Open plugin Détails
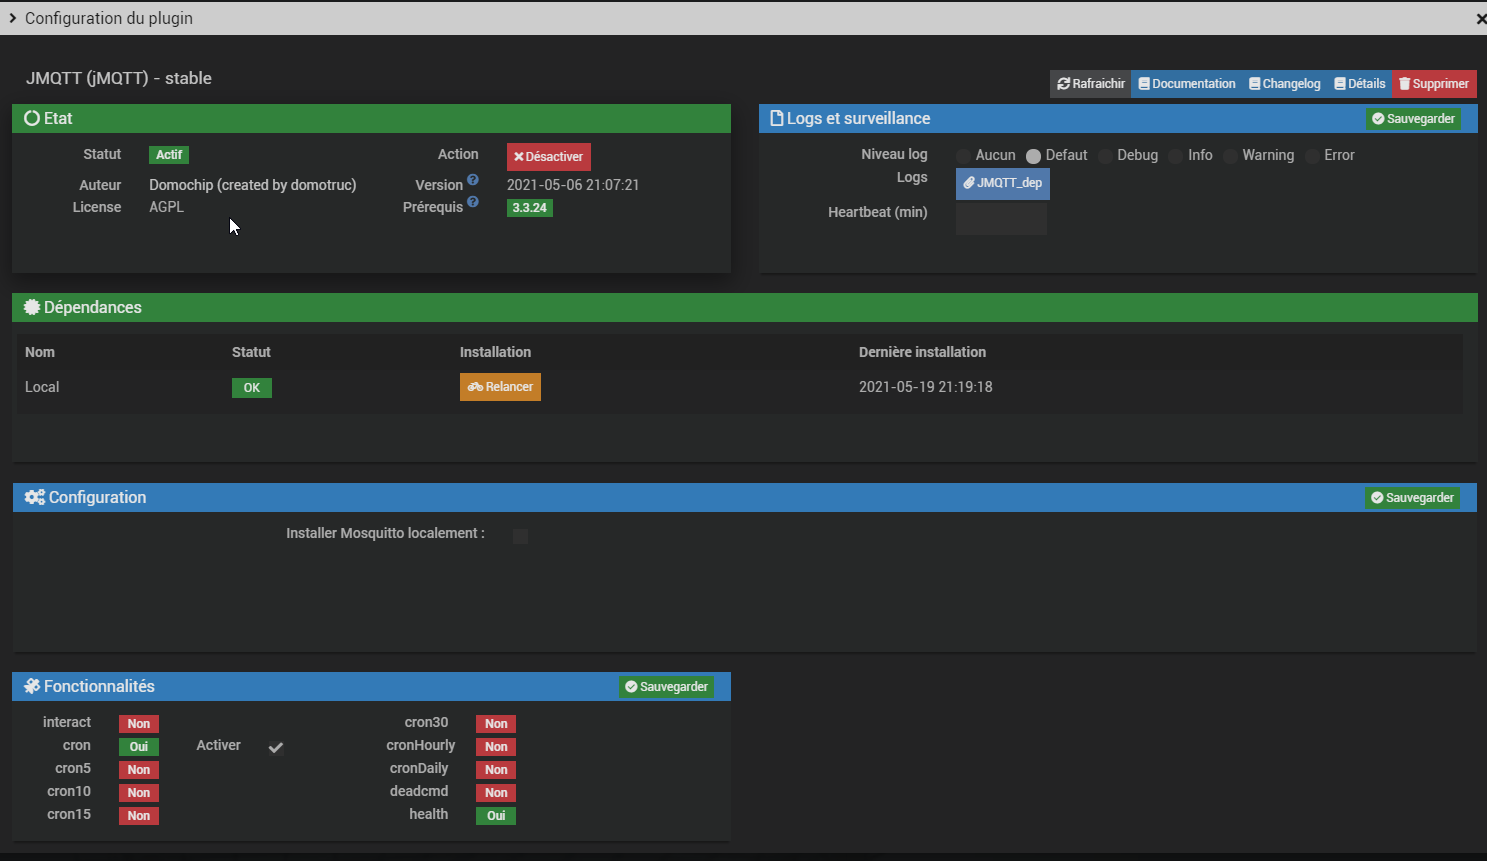The height and width of the screenshot is (861, 1487). coord(1360,84)
